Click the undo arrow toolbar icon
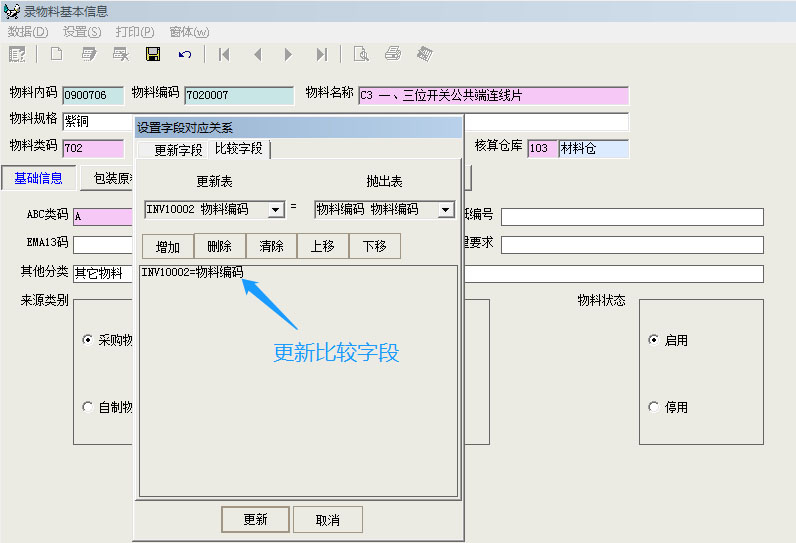 tap(185, 54)
